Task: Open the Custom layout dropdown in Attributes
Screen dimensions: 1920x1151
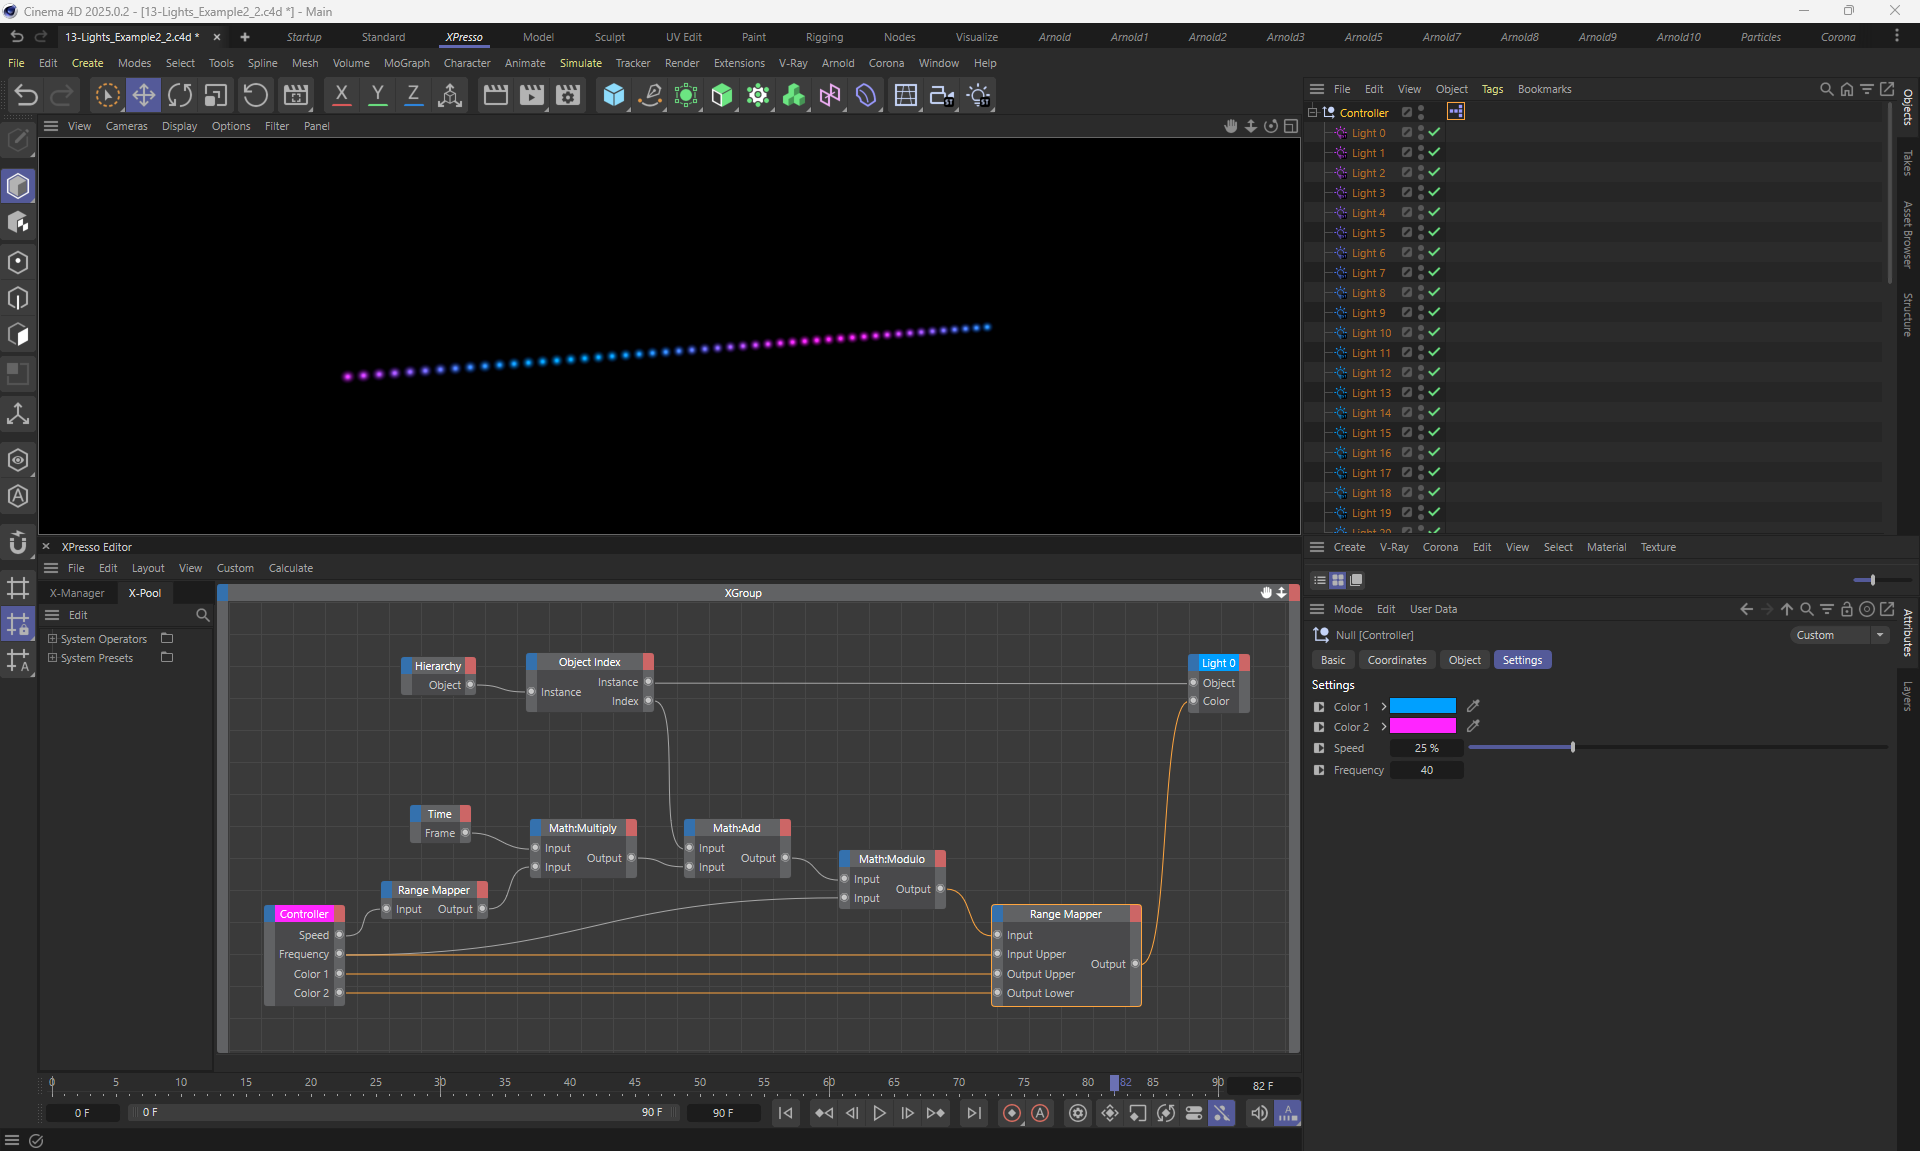Action: [x=1838, y=635]
